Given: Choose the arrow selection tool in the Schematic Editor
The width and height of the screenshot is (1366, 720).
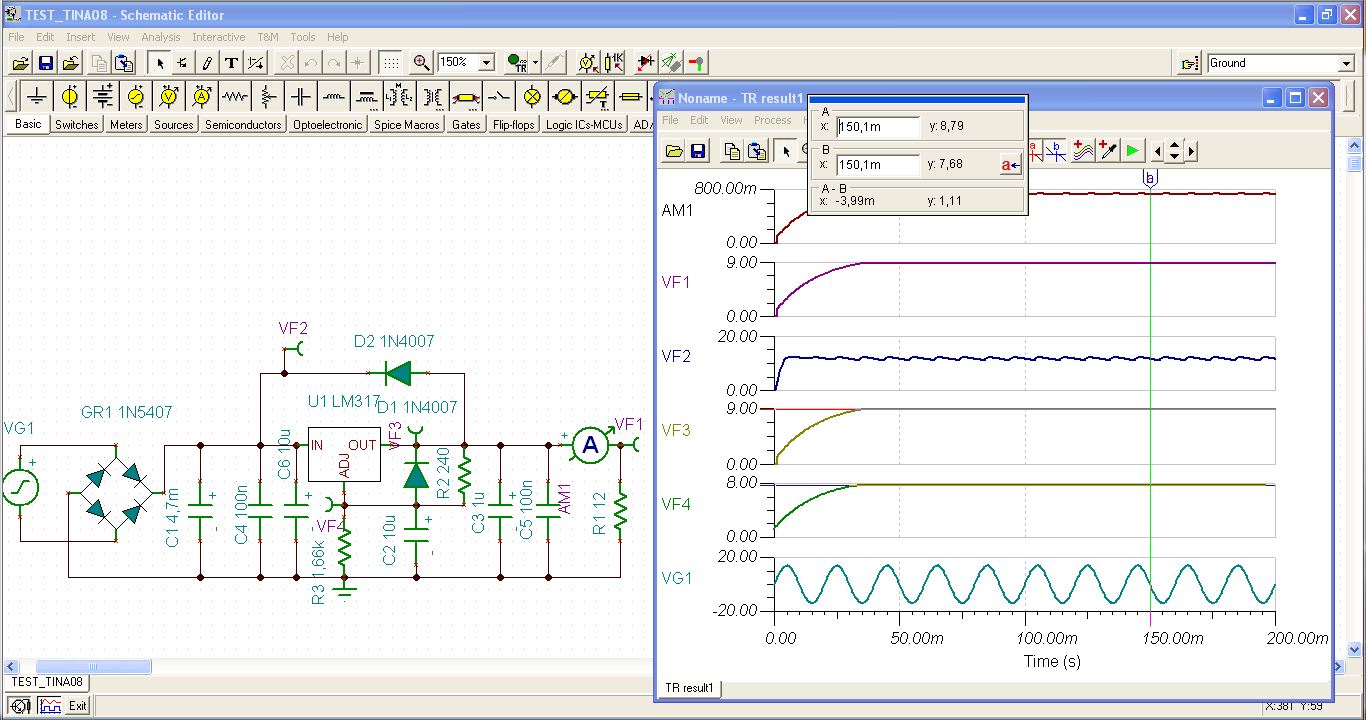Looking at the screenshot, I should [160, 63].
